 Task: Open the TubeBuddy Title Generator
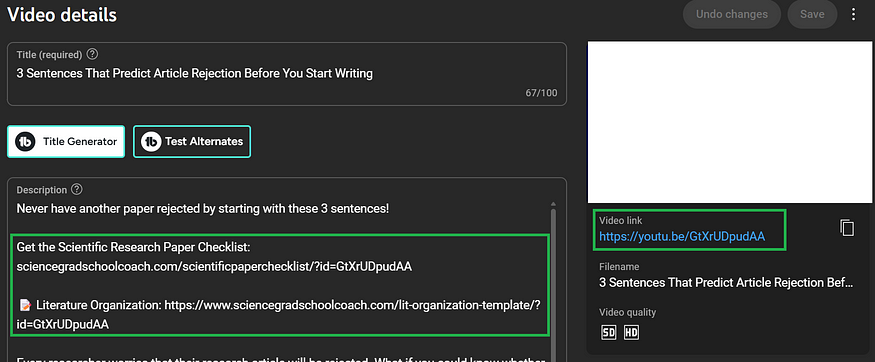[x=66, y=142]
